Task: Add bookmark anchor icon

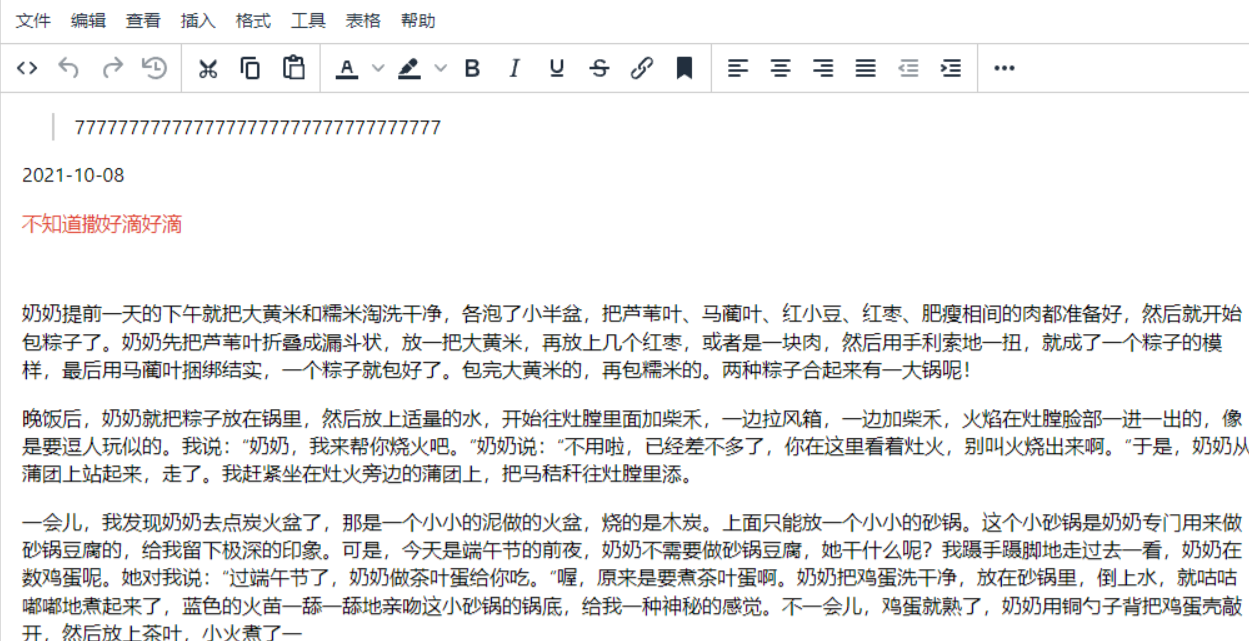Action: (684, 68)
